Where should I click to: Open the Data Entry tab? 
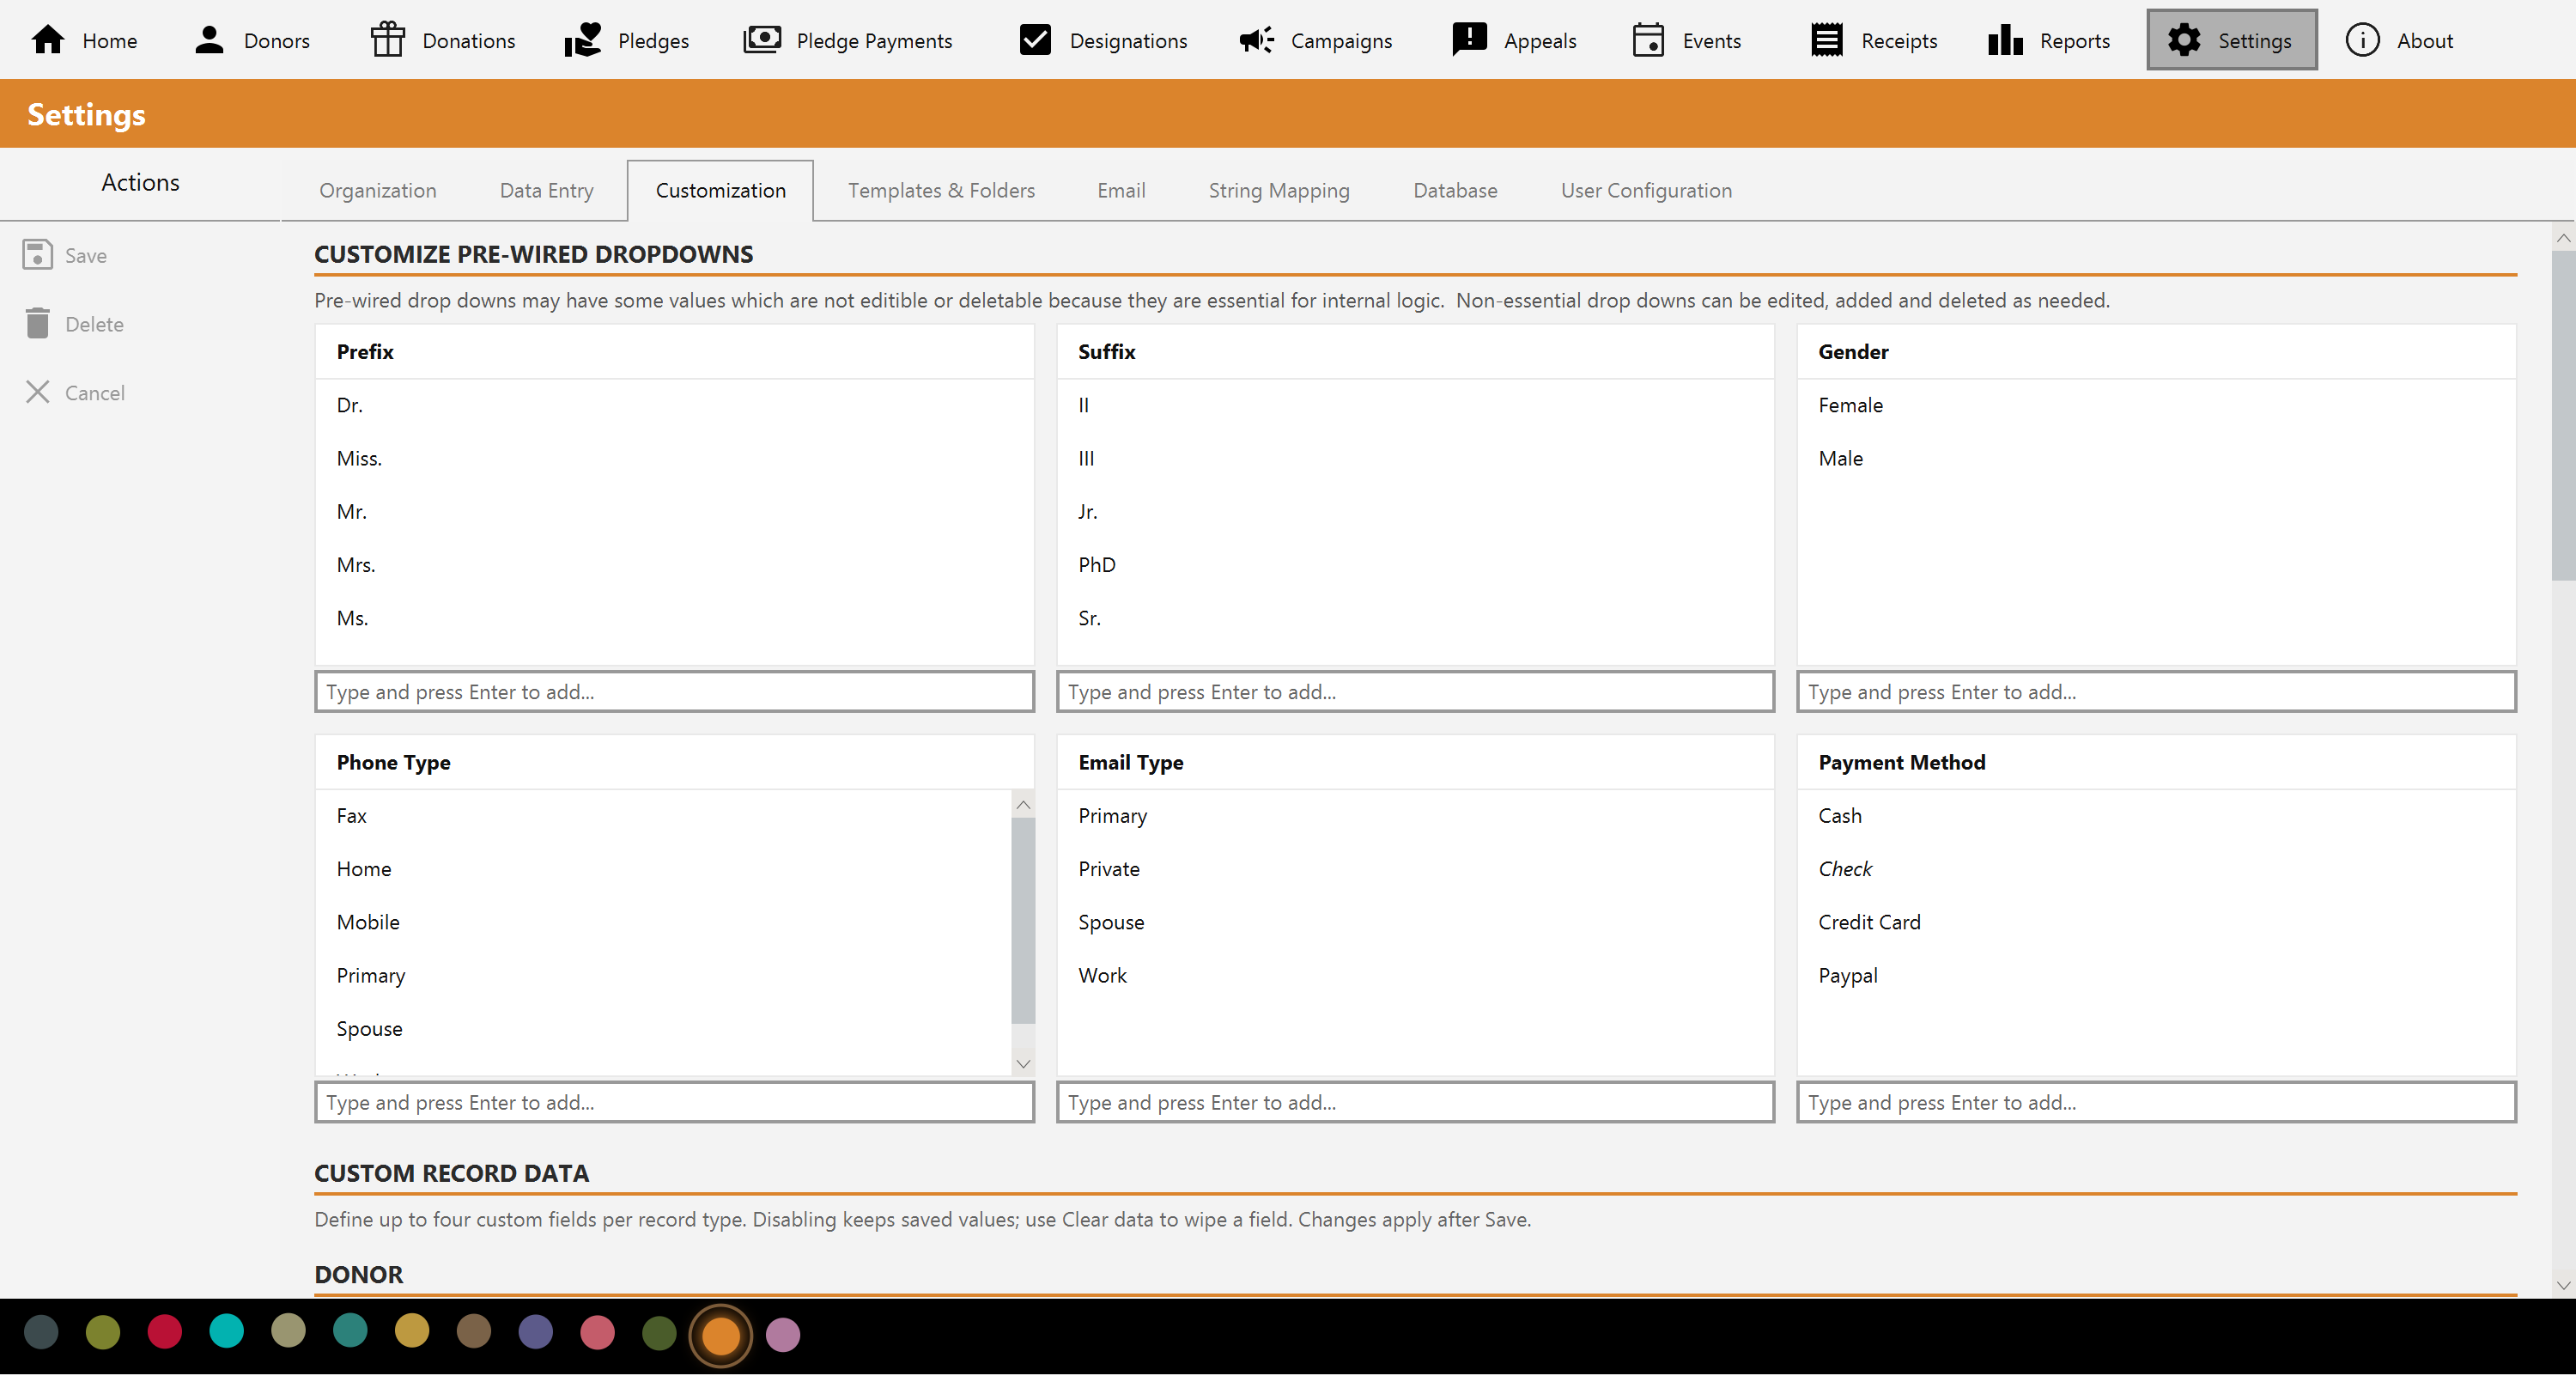tap(547, 191)
